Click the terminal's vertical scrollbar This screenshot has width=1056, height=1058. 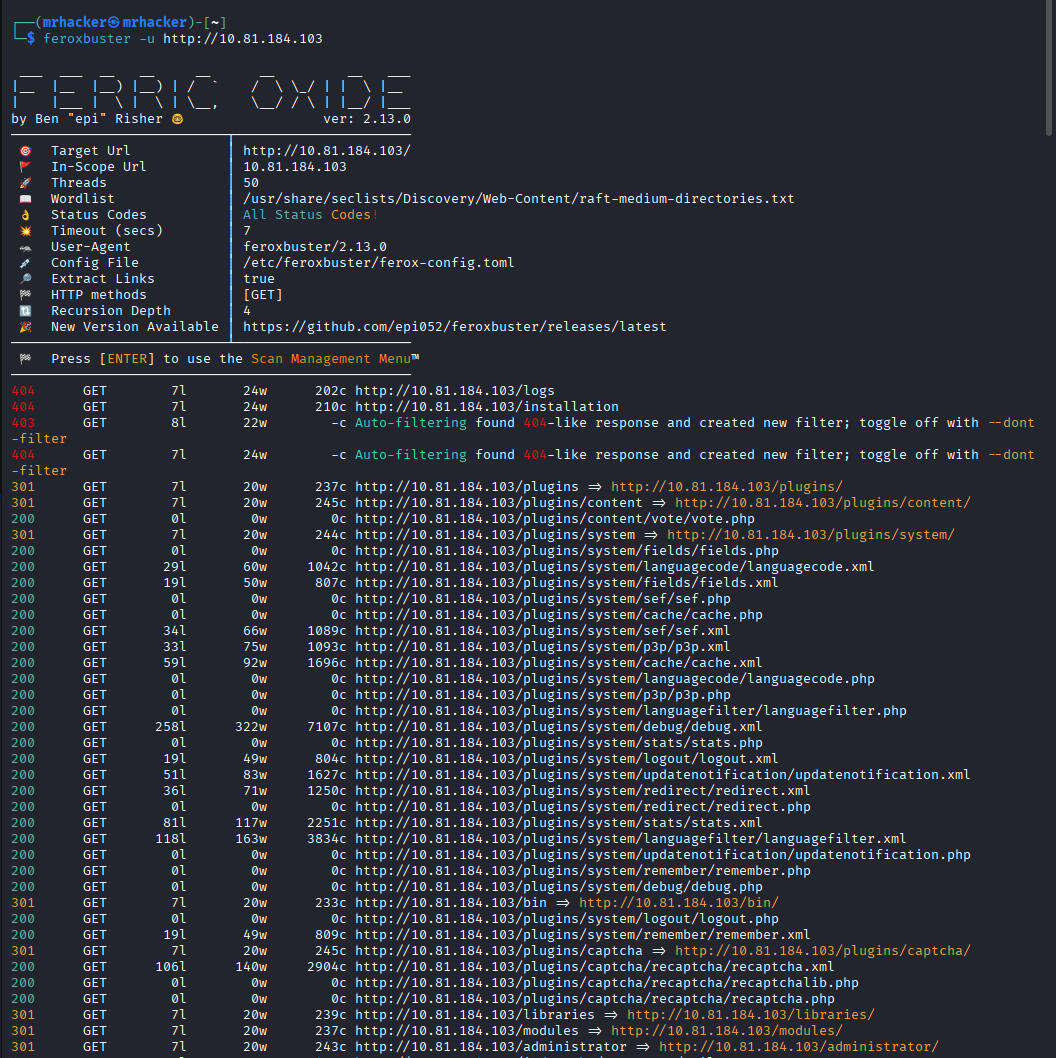tap(1049, 70)
